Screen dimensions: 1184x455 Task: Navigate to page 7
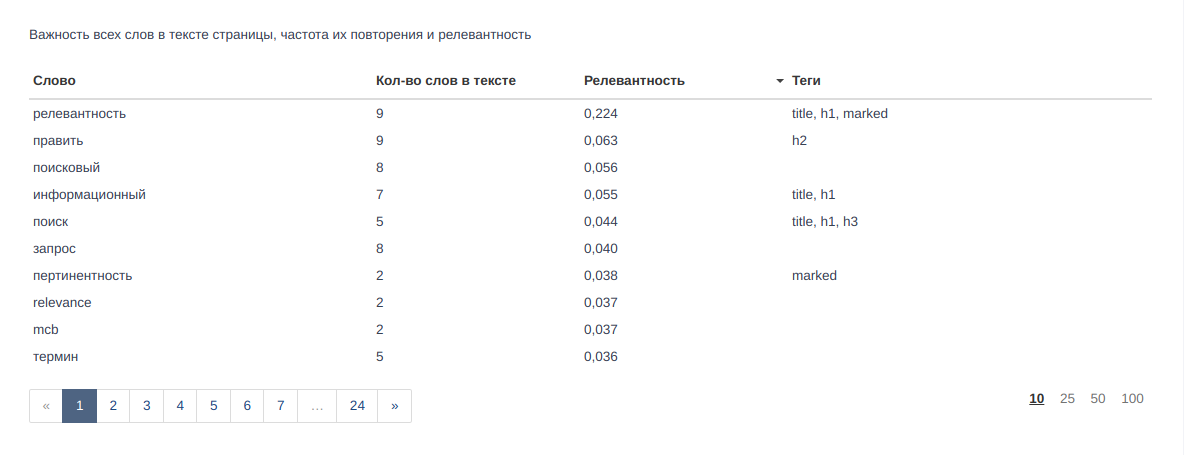(281, 406)
